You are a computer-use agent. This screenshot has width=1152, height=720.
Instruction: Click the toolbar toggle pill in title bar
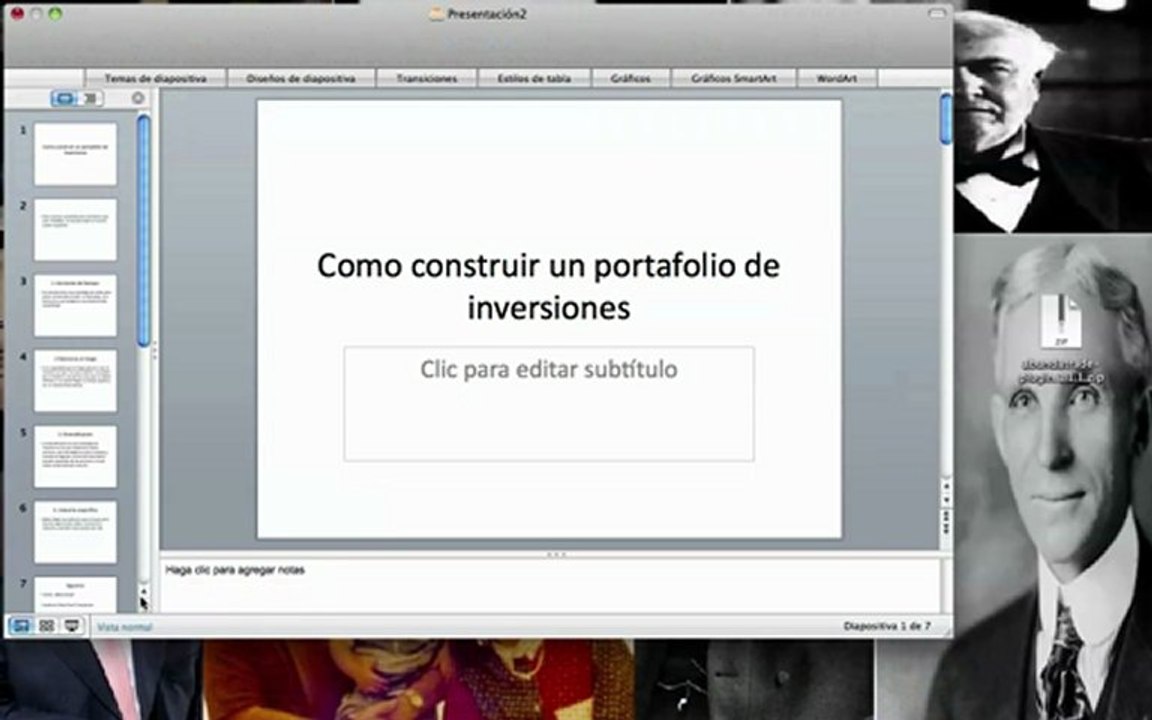pos(937,13)
